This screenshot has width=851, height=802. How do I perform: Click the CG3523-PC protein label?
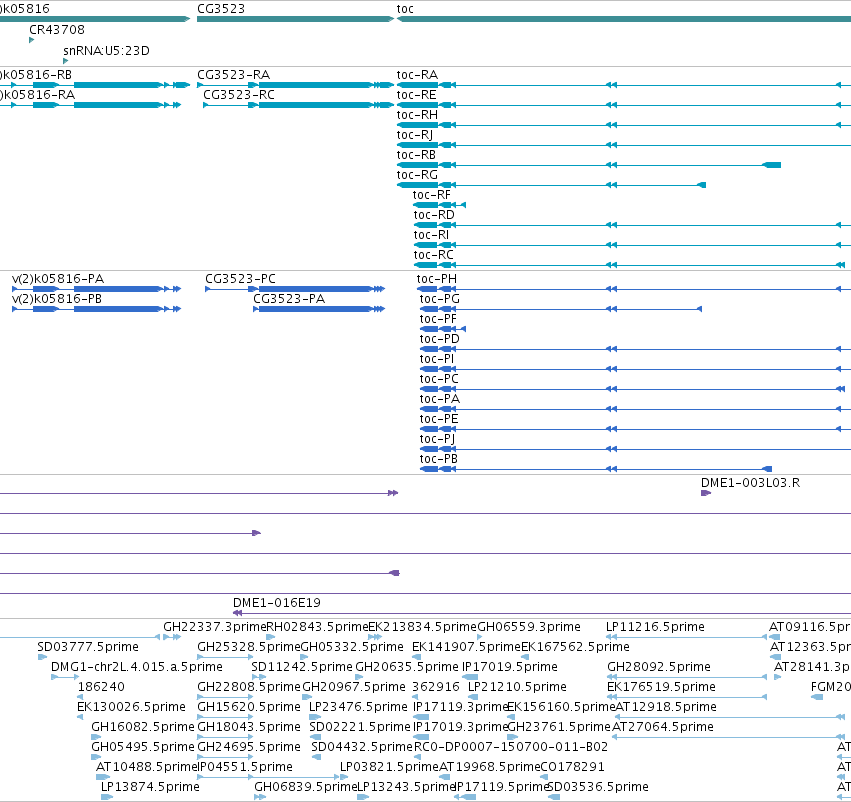240,279
